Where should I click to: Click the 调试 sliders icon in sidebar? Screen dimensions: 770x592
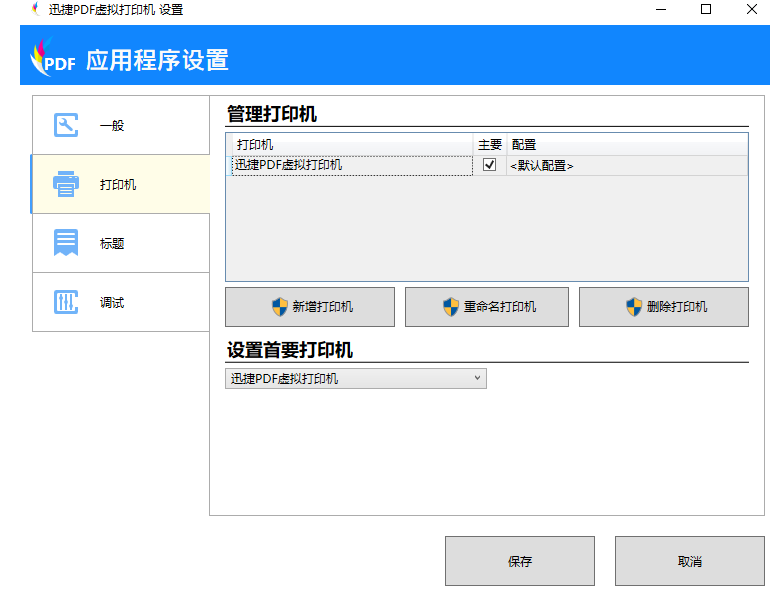(x=66, y=302)
